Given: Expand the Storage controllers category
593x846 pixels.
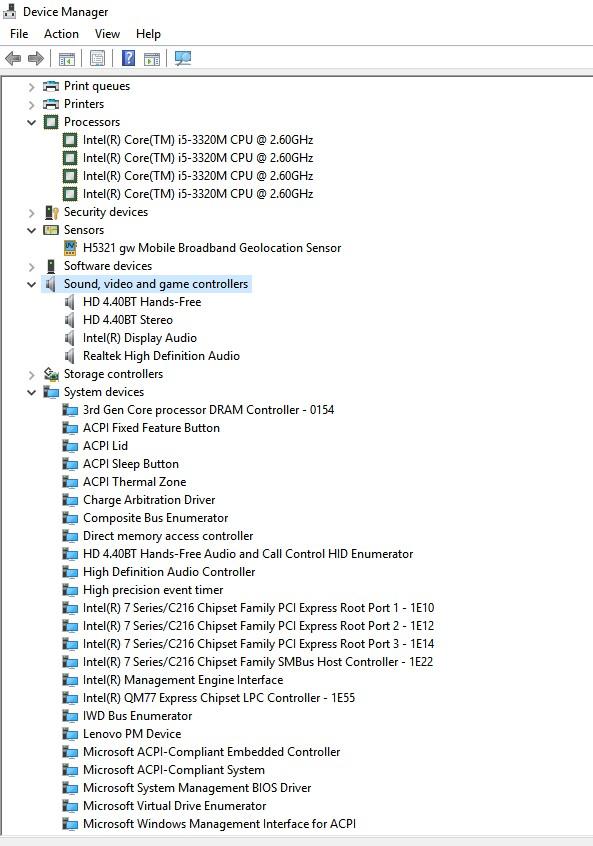Looking at the screenshot, I should tap(31, 374).
